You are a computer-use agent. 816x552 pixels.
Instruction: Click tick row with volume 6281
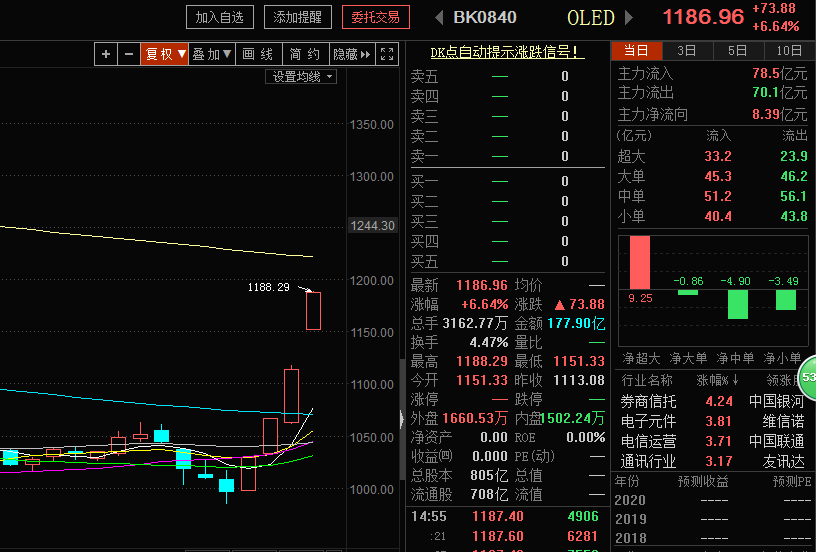(507, 536)
